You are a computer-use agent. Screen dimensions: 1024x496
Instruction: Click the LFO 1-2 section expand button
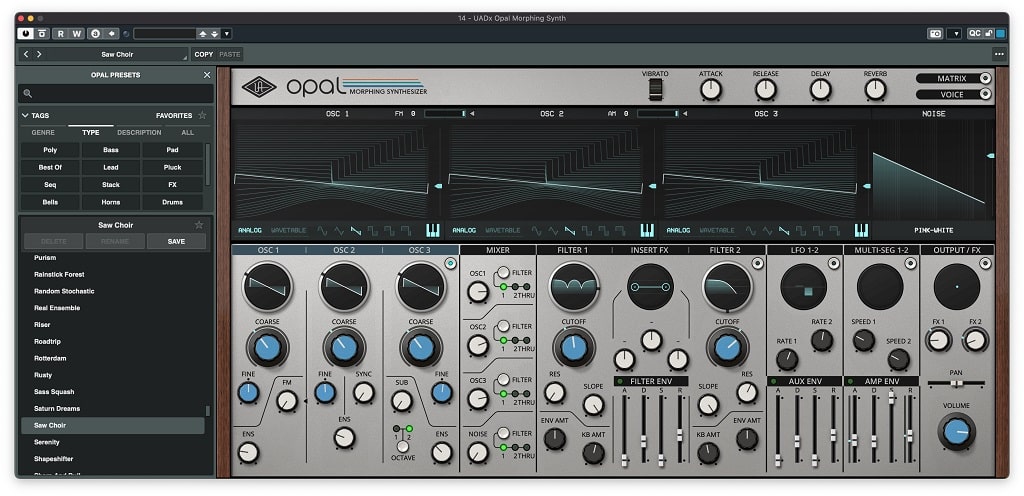coord(833,263)
